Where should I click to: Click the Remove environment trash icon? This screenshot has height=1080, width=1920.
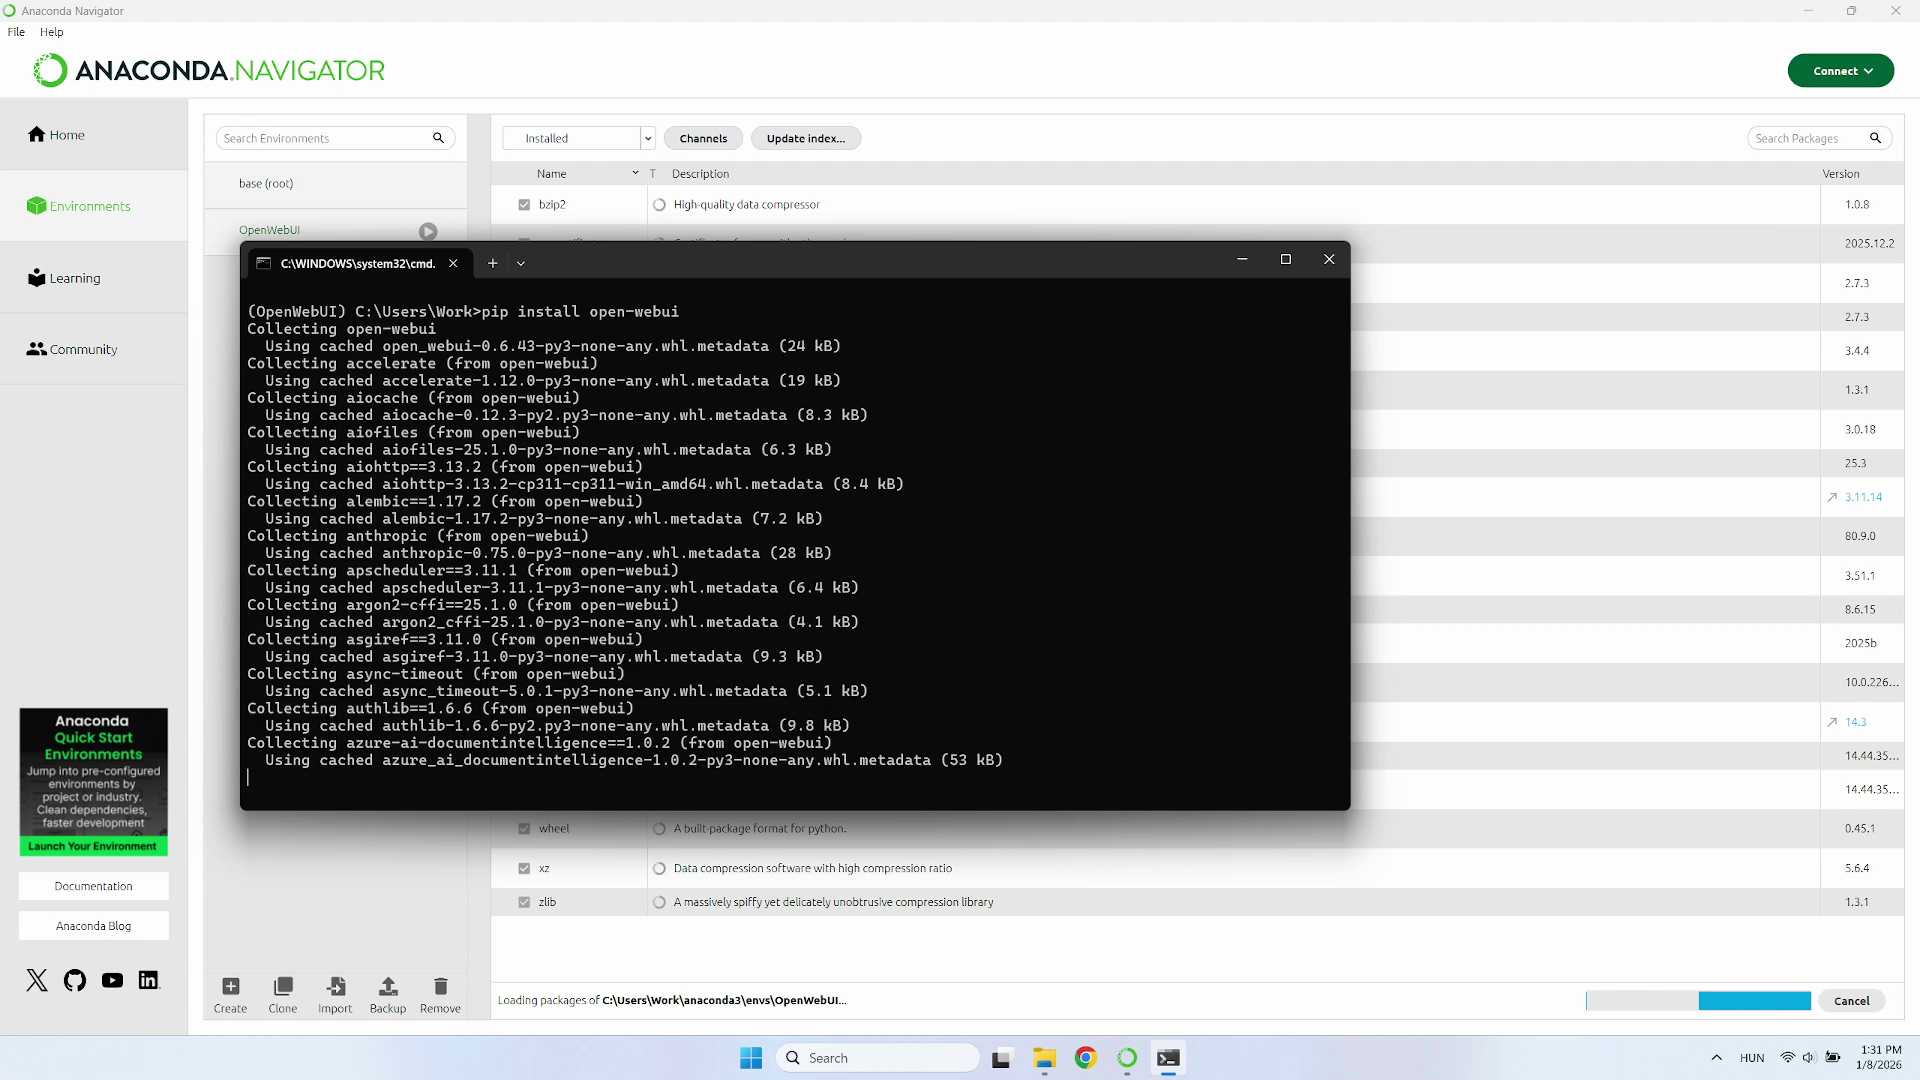440,987
